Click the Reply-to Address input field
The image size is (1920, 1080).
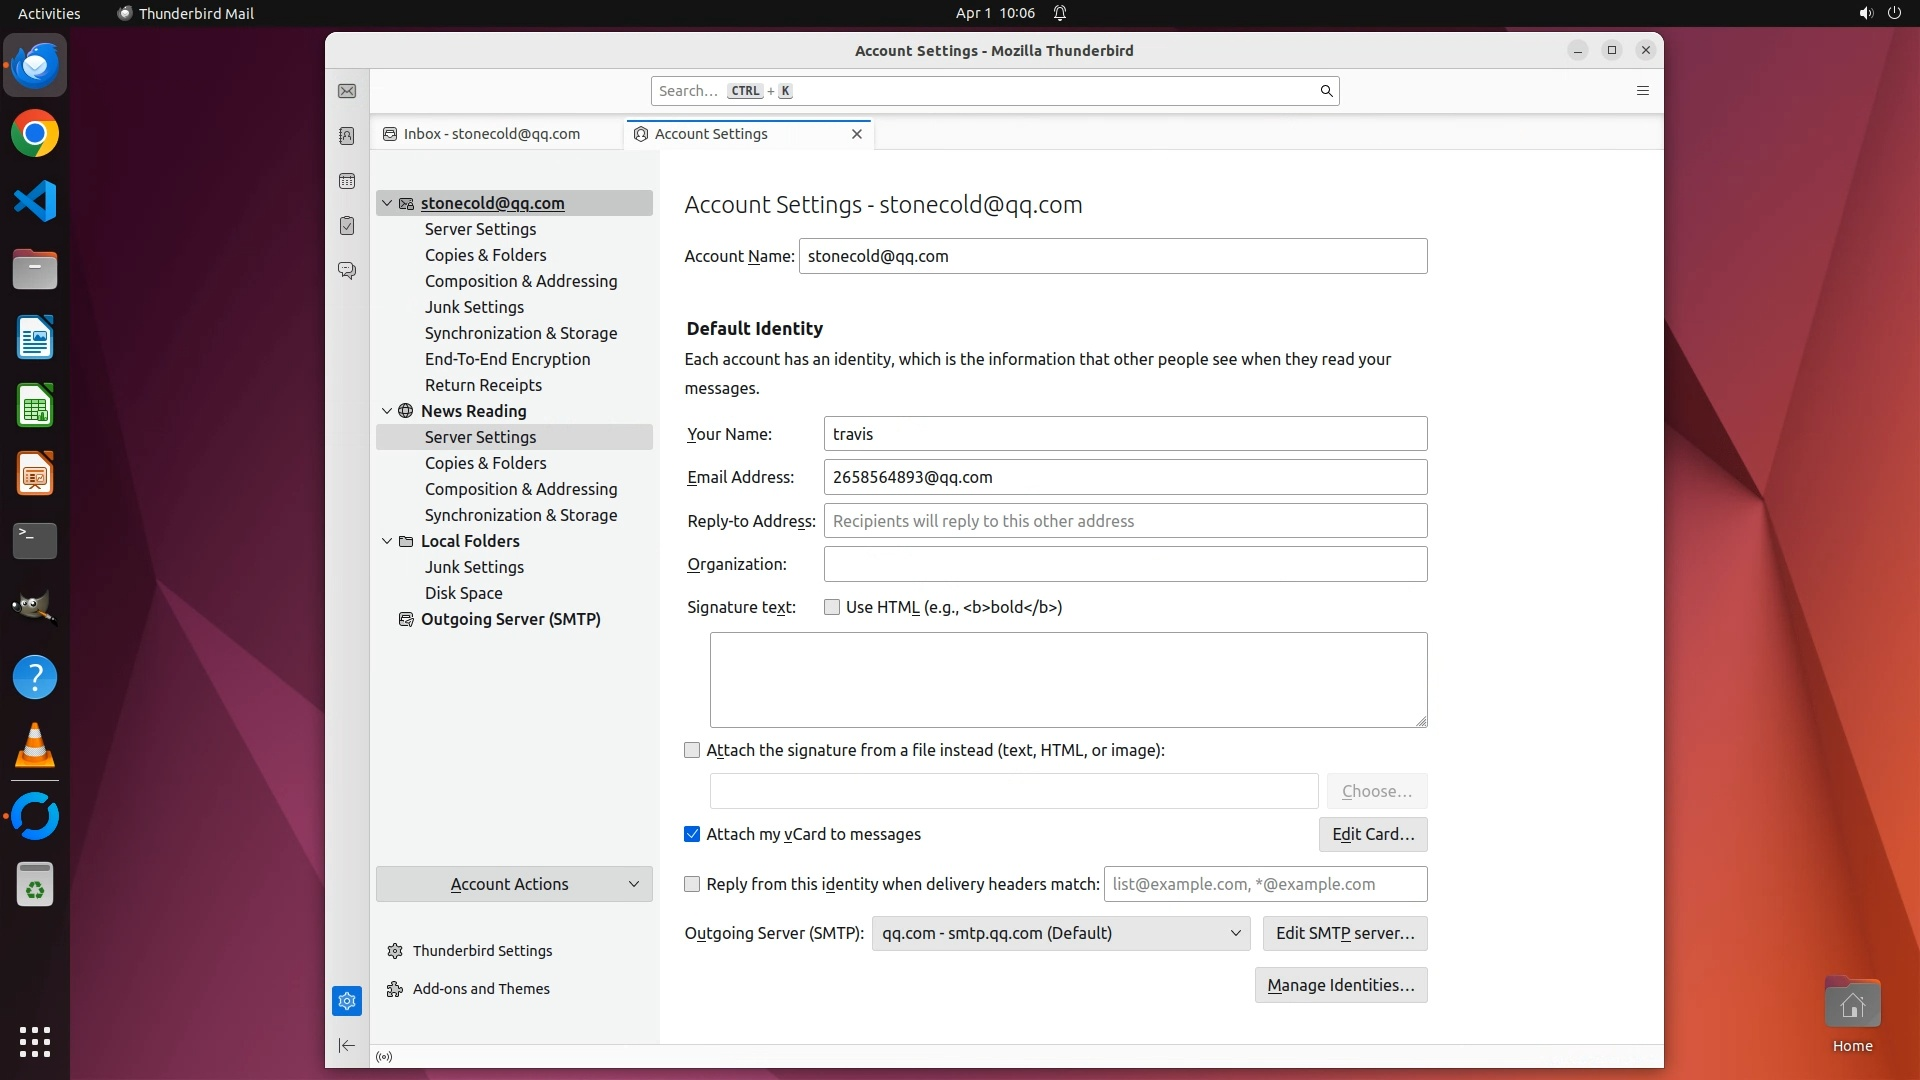click(x=1124, y=521)
